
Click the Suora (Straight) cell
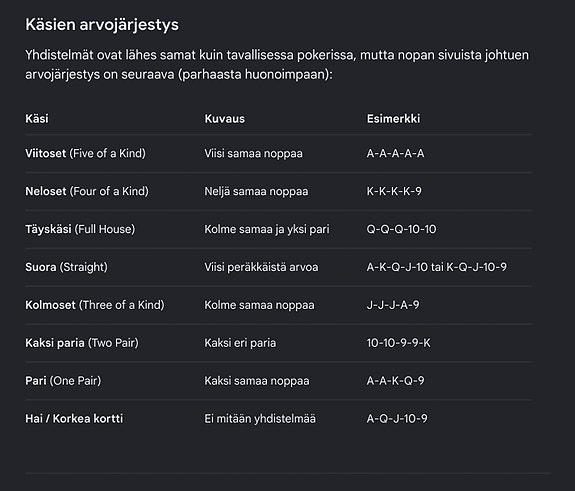[x=66, y=267]
